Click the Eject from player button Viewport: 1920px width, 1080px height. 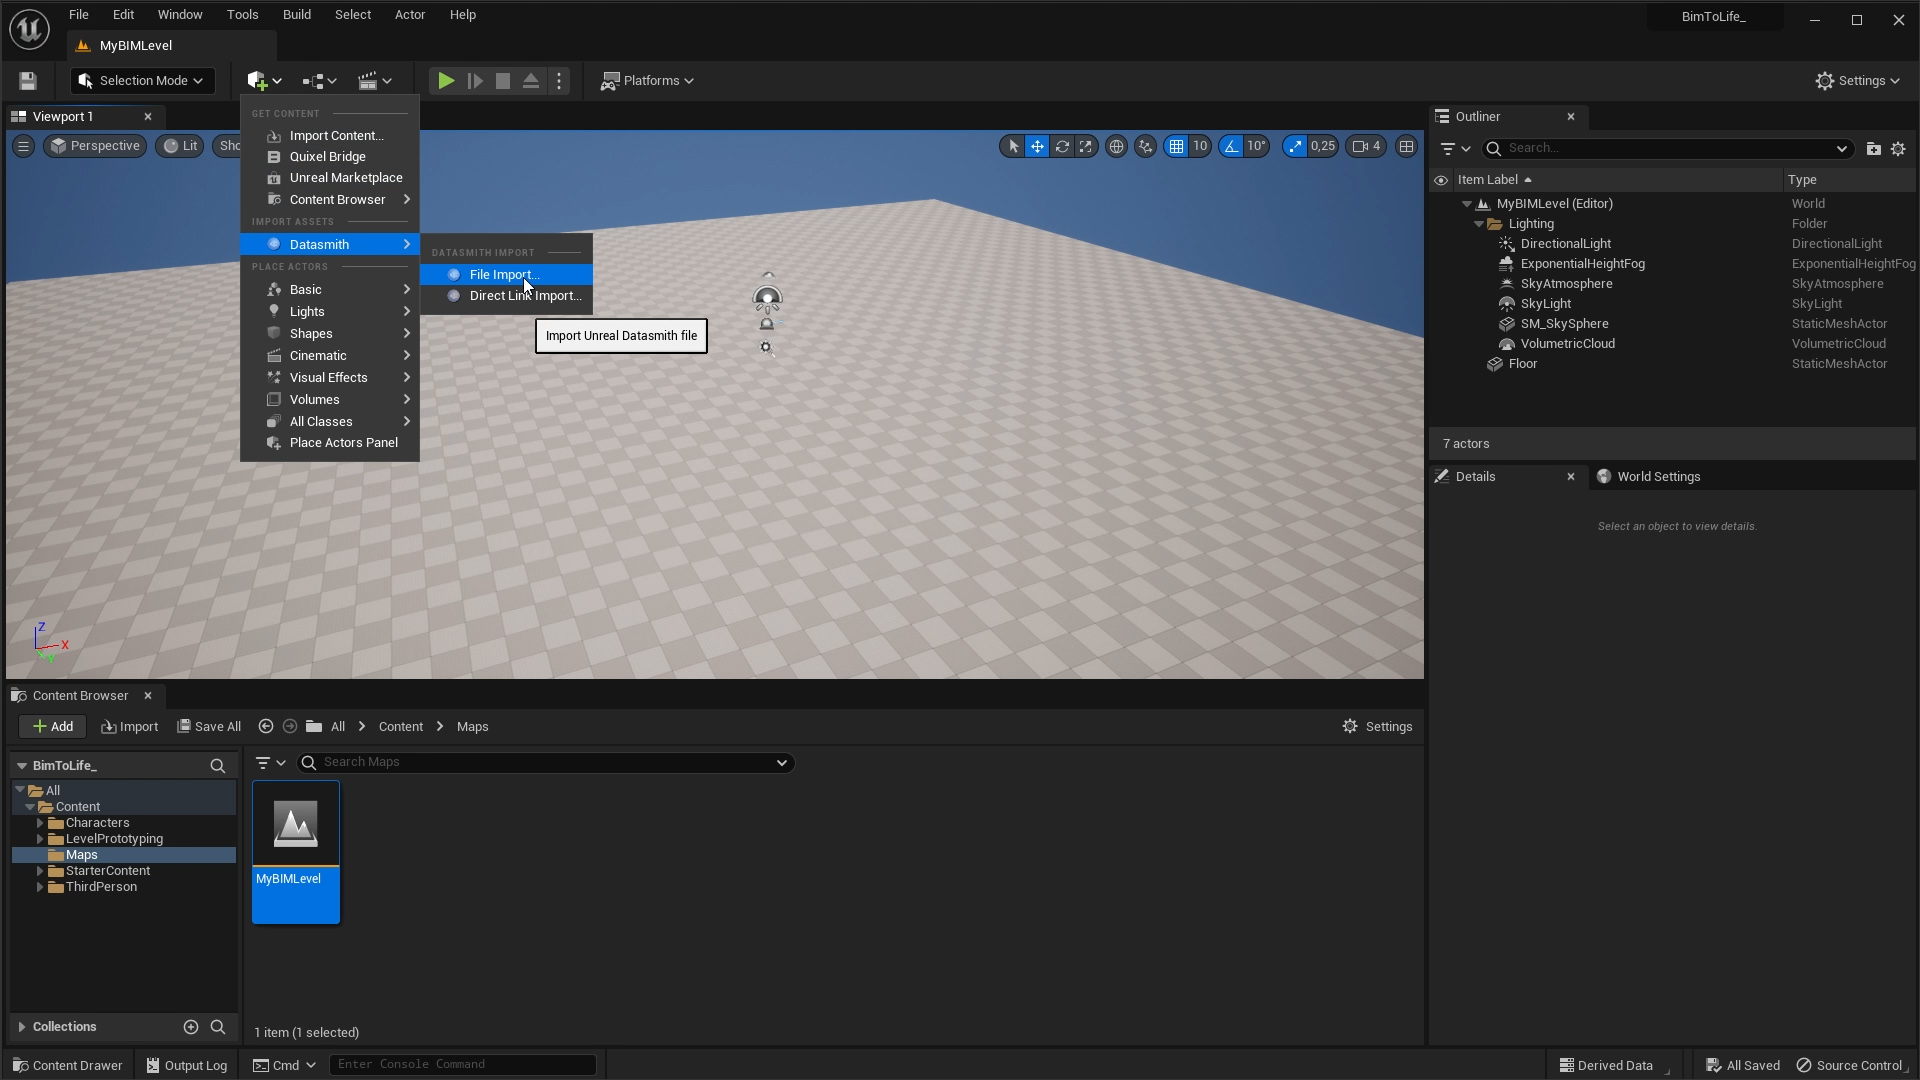click(531, 81)
